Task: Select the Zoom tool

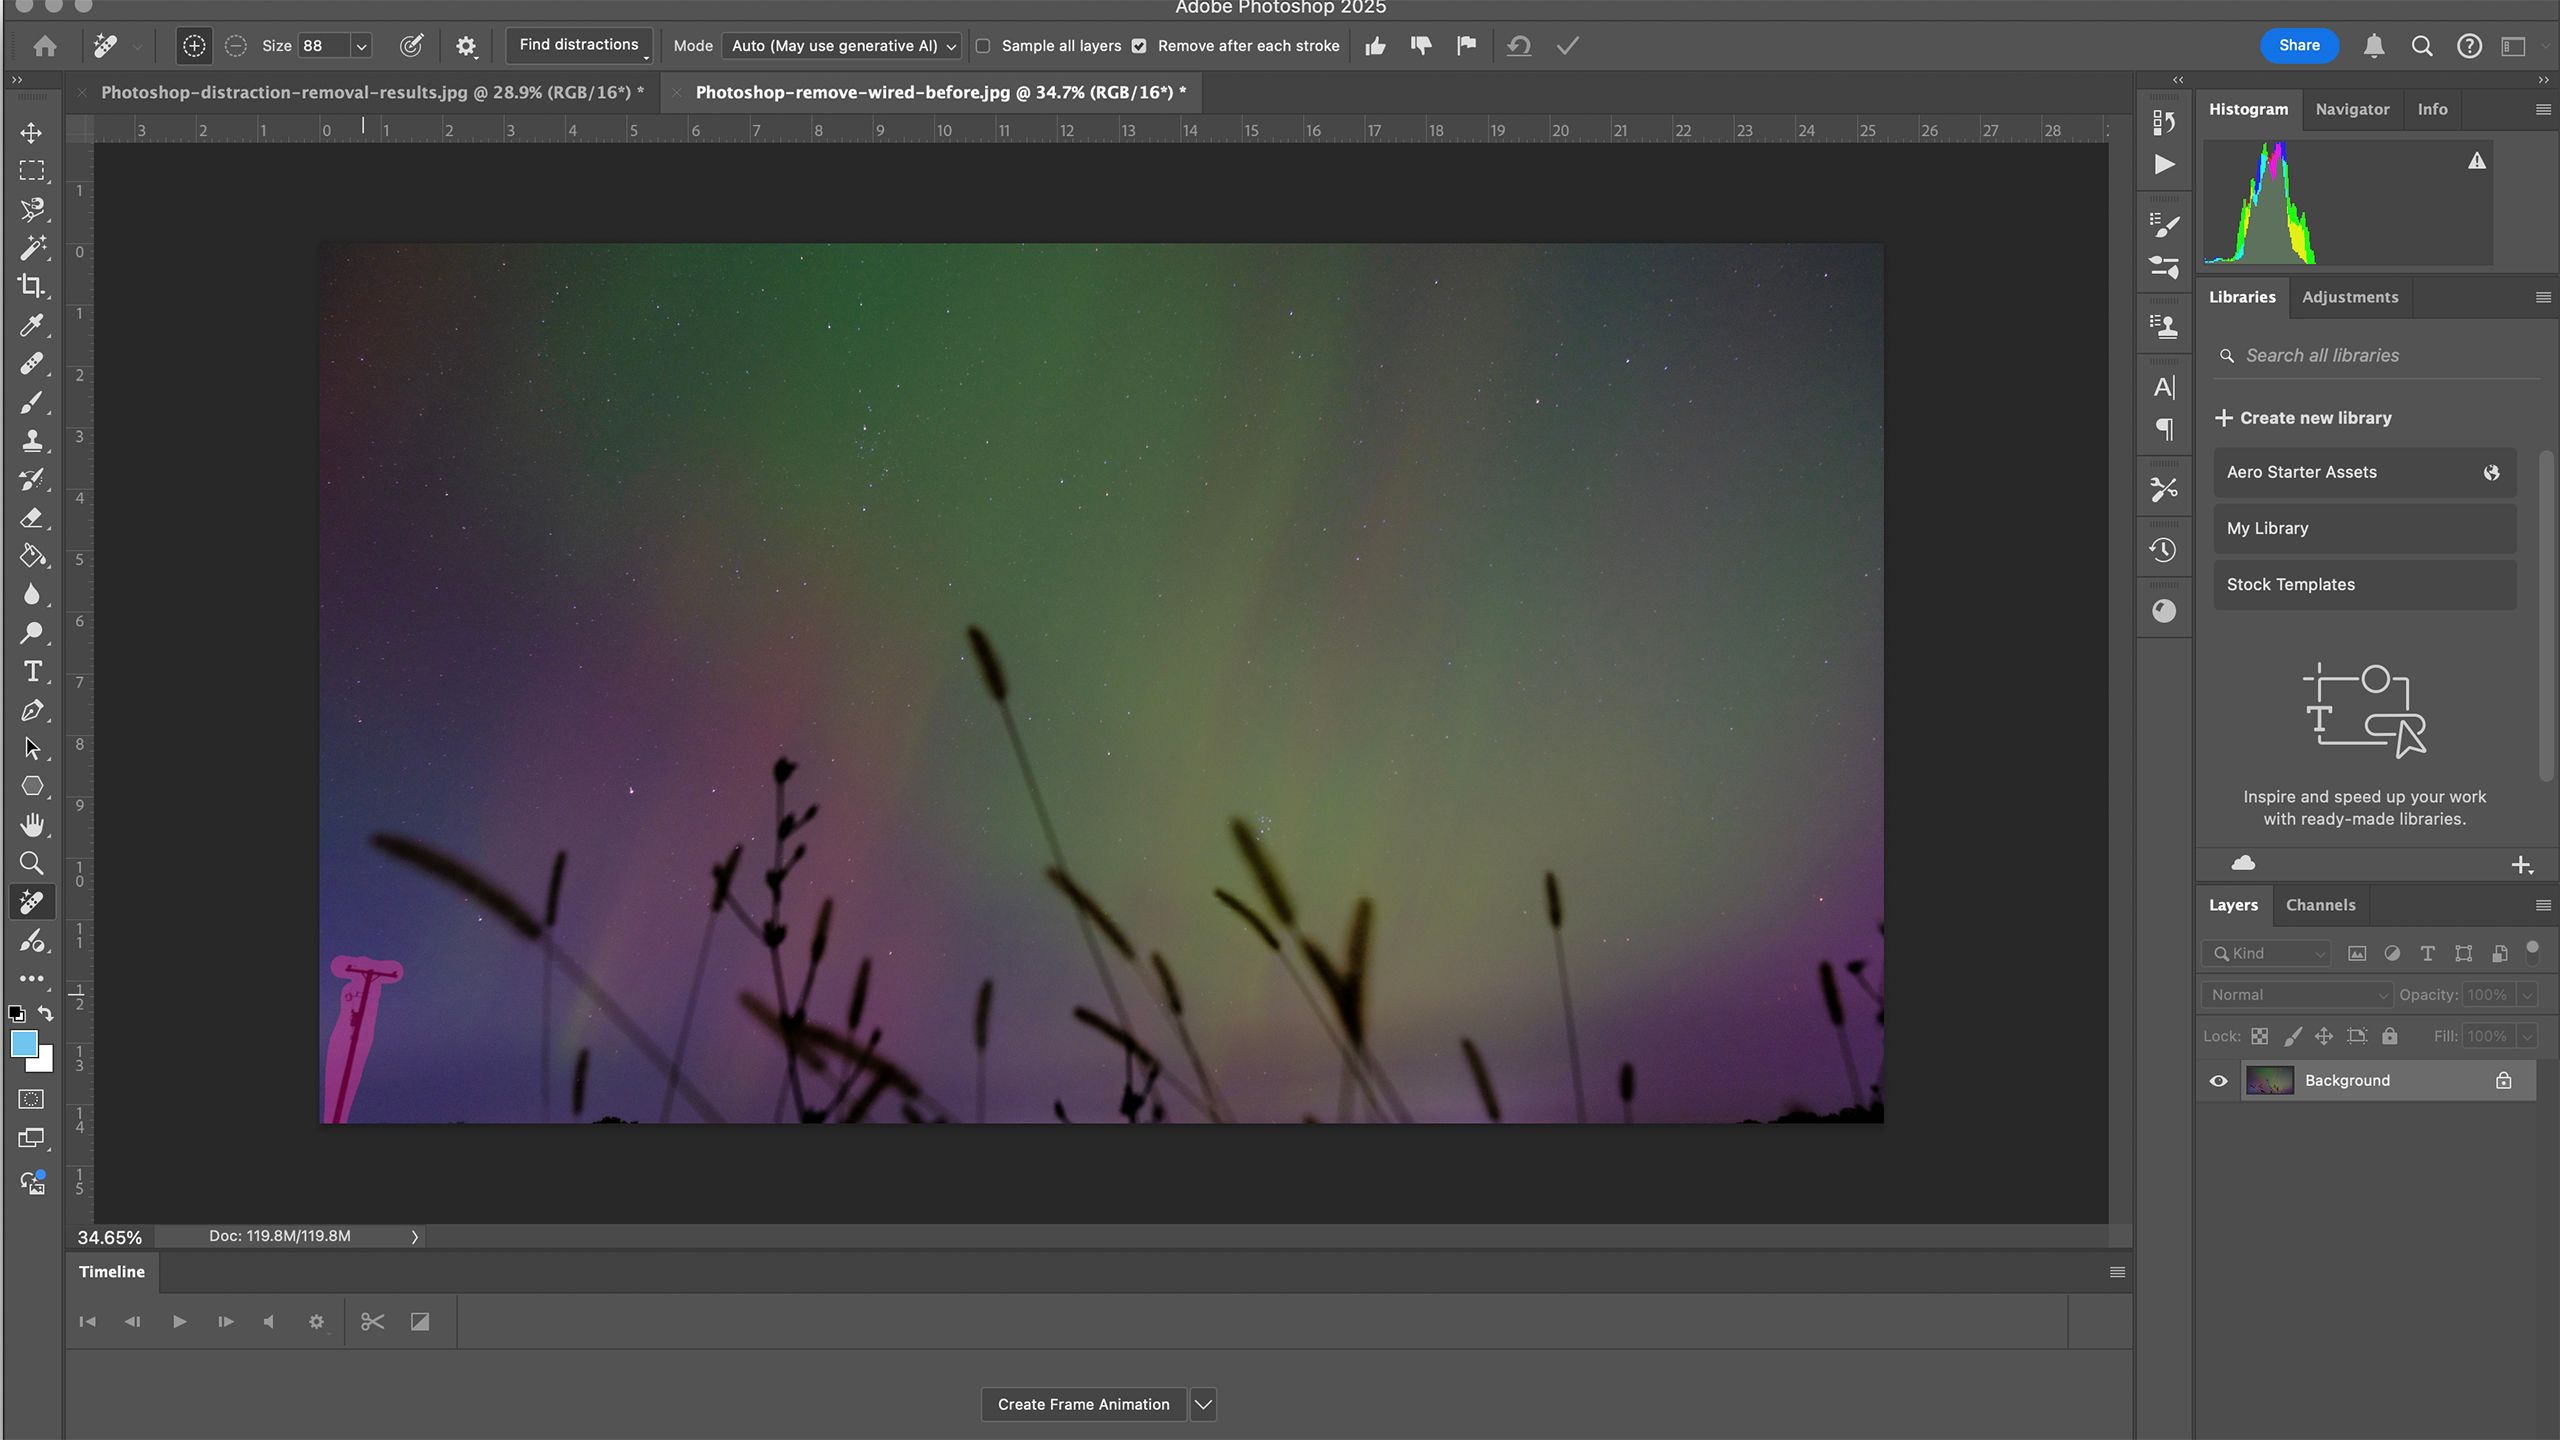Action: [32, 863]
